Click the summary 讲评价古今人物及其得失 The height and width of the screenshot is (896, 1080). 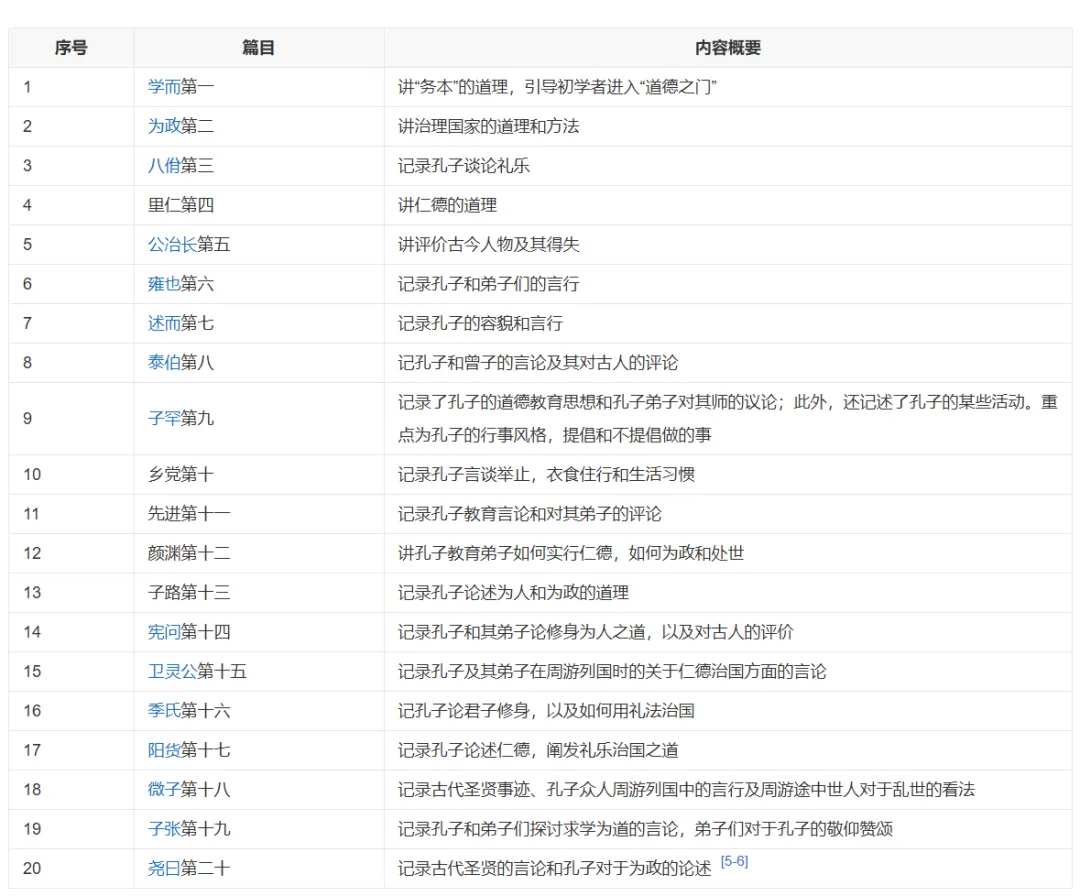pyautogui.click(x=488, y=244)
